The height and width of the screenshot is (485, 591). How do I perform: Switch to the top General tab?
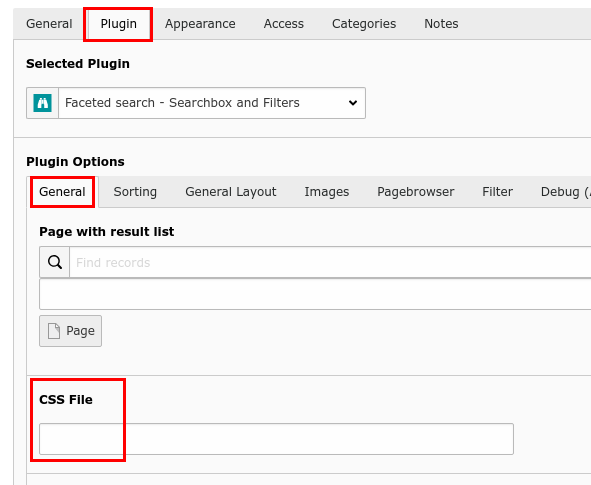coord(49,24)
